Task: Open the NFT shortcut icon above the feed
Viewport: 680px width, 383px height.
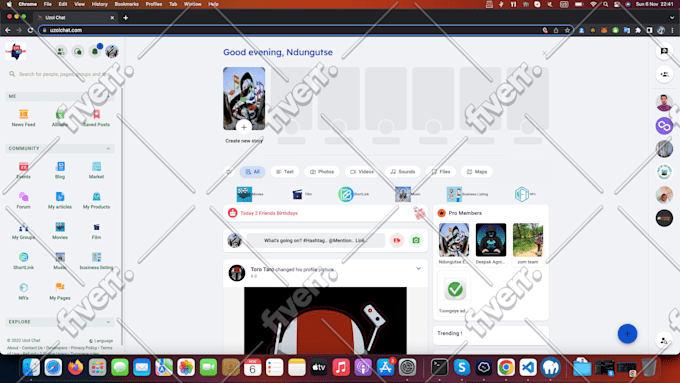Action: pyautogui.click(x=522, y=194)
